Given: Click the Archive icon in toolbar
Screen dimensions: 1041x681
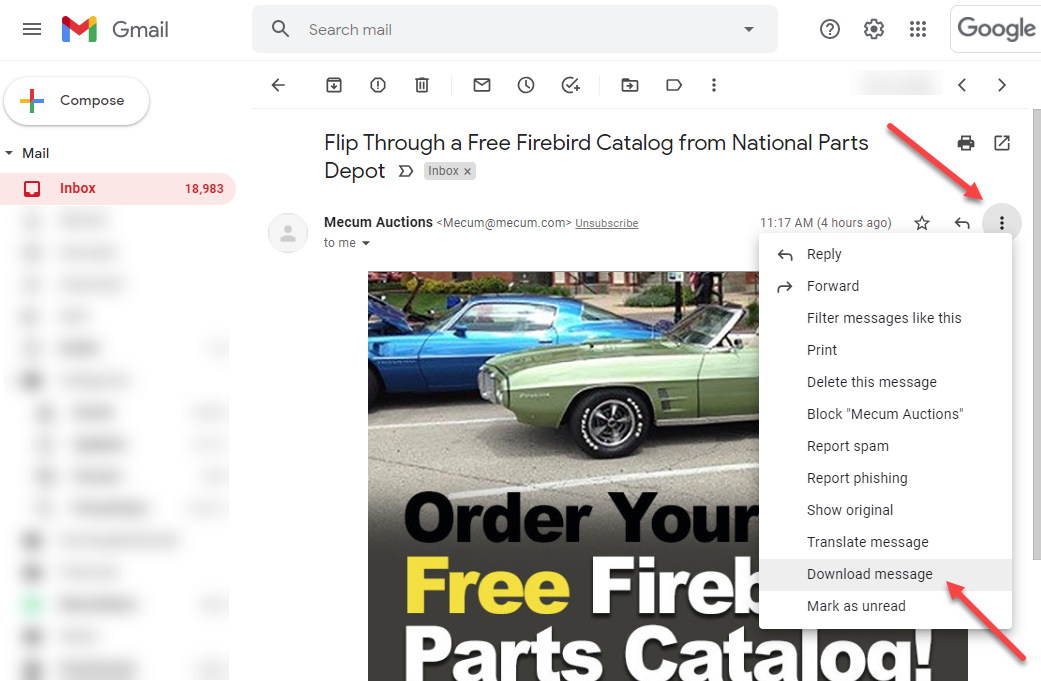Looking at the screenshot, I should click(334, 85).
